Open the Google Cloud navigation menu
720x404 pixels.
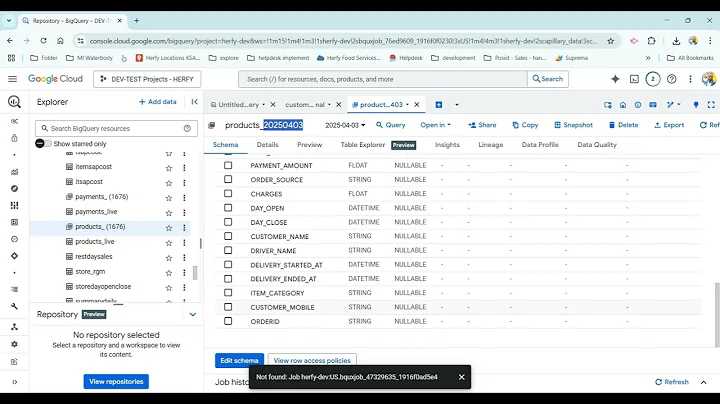[x=12, y=79]
